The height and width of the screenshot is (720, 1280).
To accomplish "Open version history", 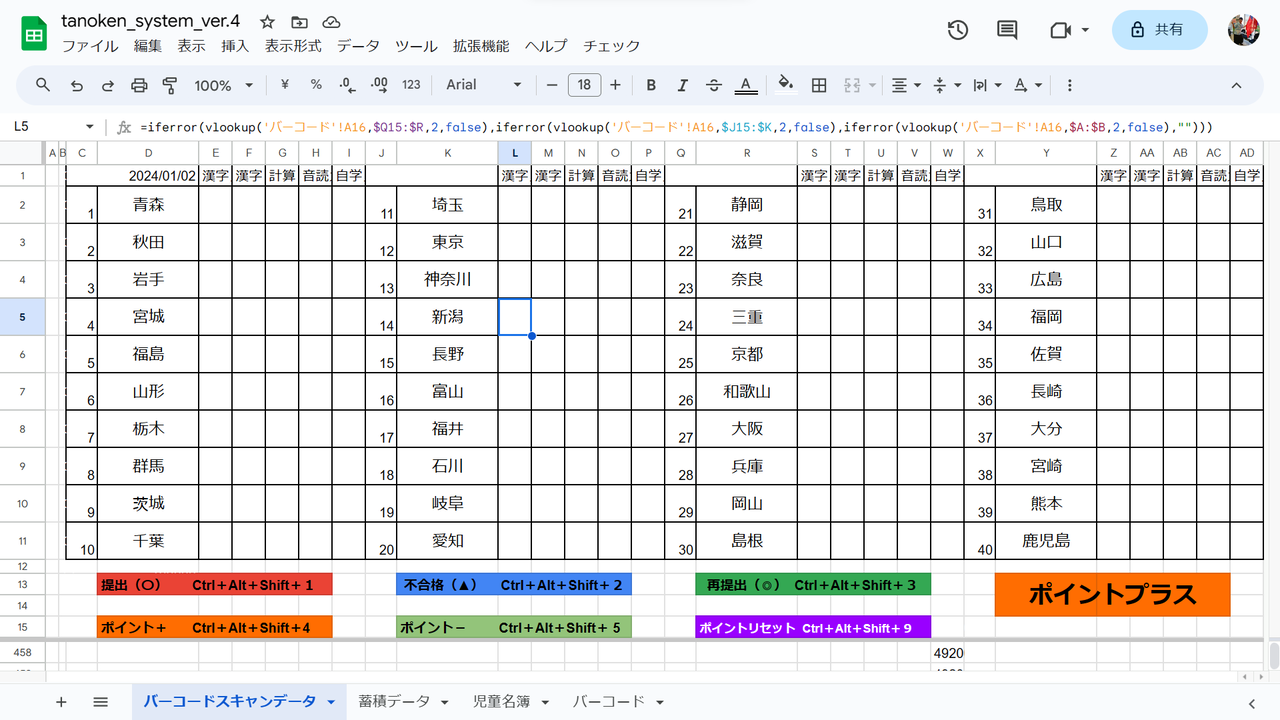I will tap(957, 30).
